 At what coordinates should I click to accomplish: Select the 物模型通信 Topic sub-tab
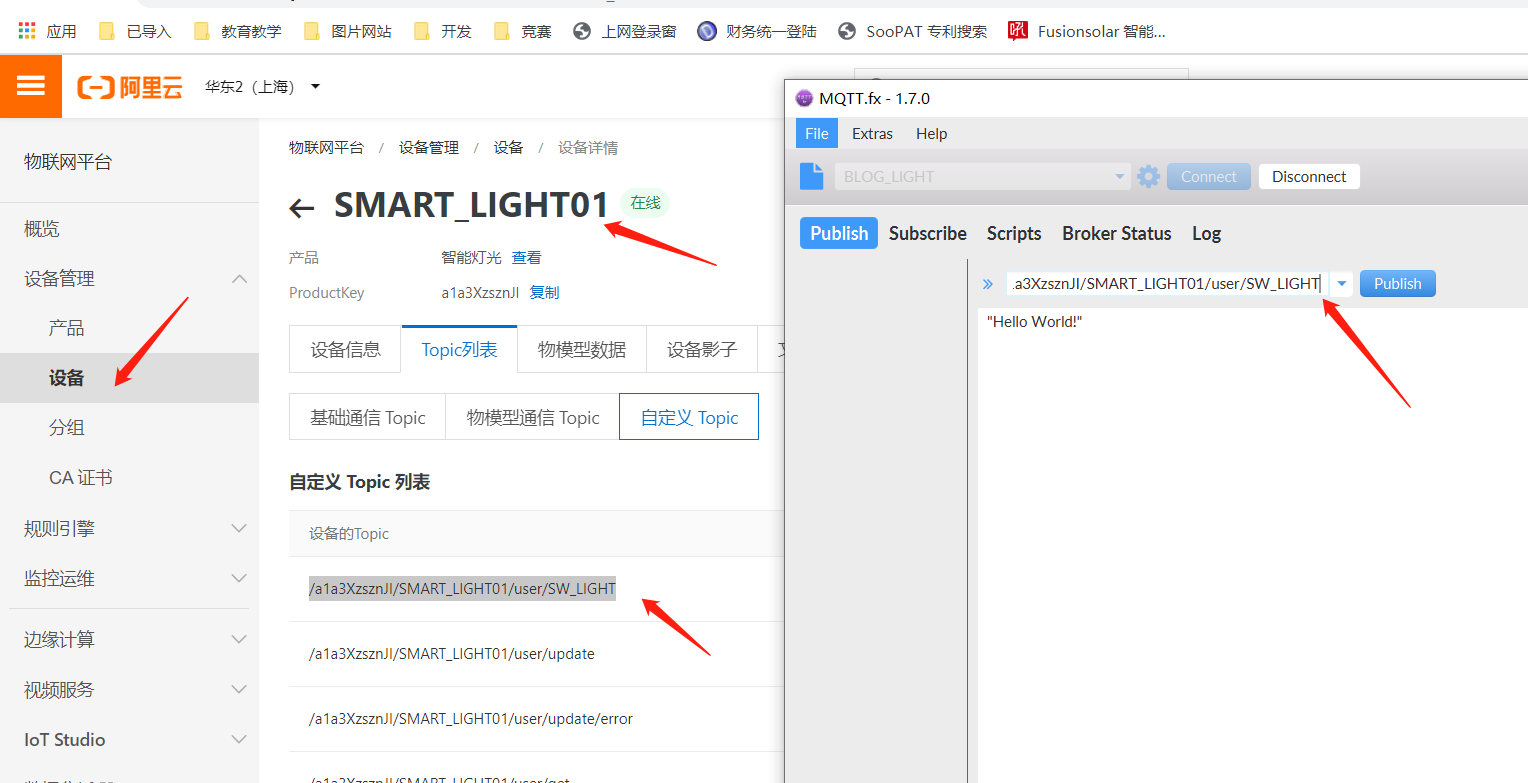[533, 417]
